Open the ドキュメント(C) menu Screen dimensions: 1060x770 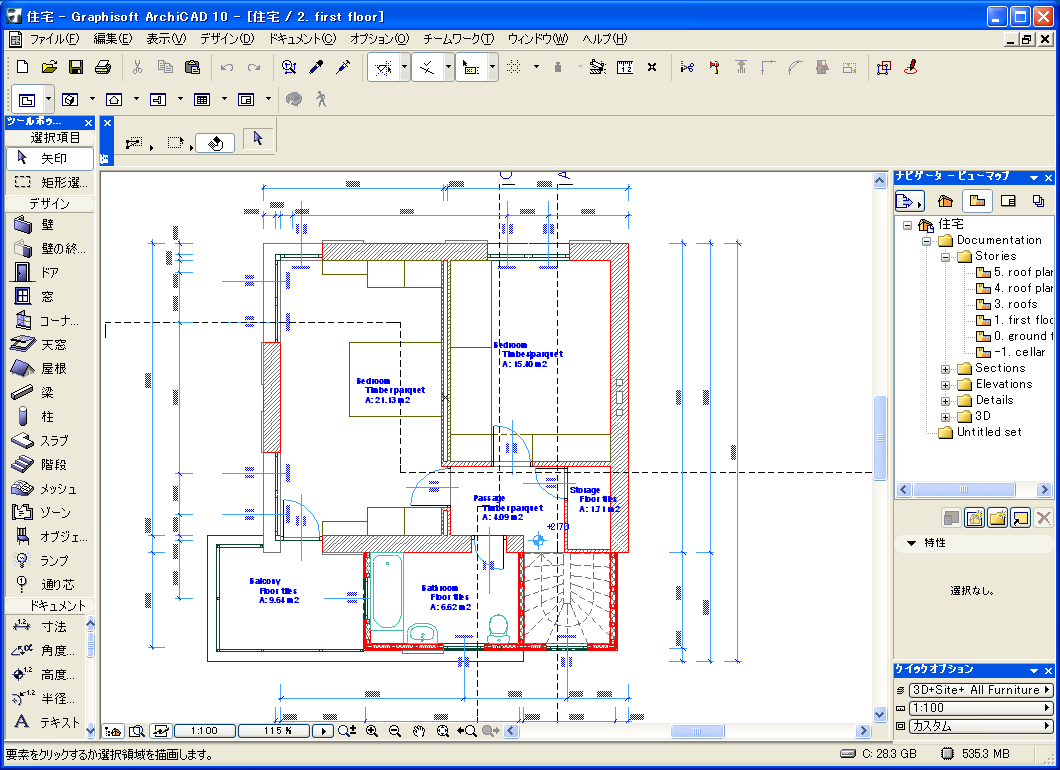click(x=301, y=39)
